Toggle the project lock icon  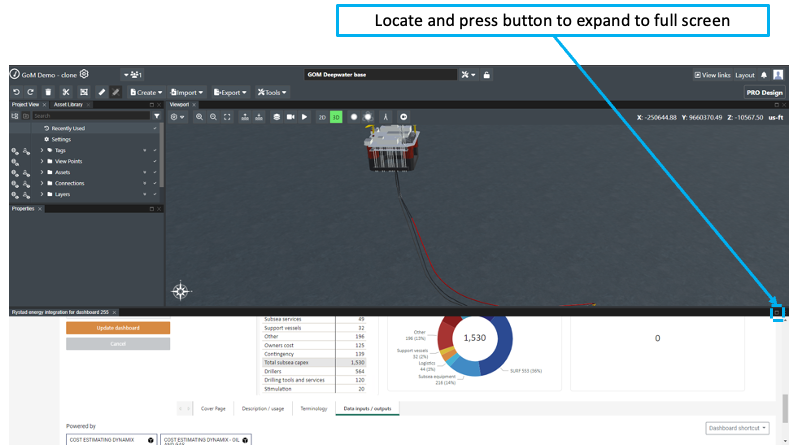(487, 75)
